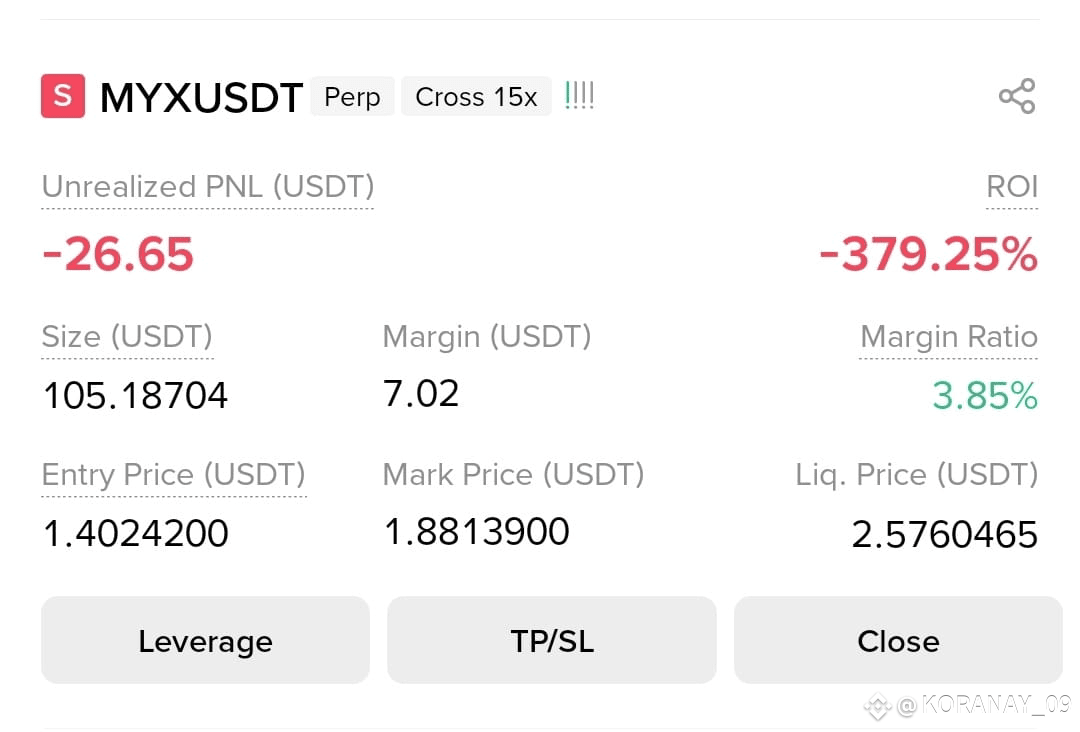Viewport: 1080px width, 732px height.
Task: Tap the 3.85% margin ratio value
Action: point(985,395)
